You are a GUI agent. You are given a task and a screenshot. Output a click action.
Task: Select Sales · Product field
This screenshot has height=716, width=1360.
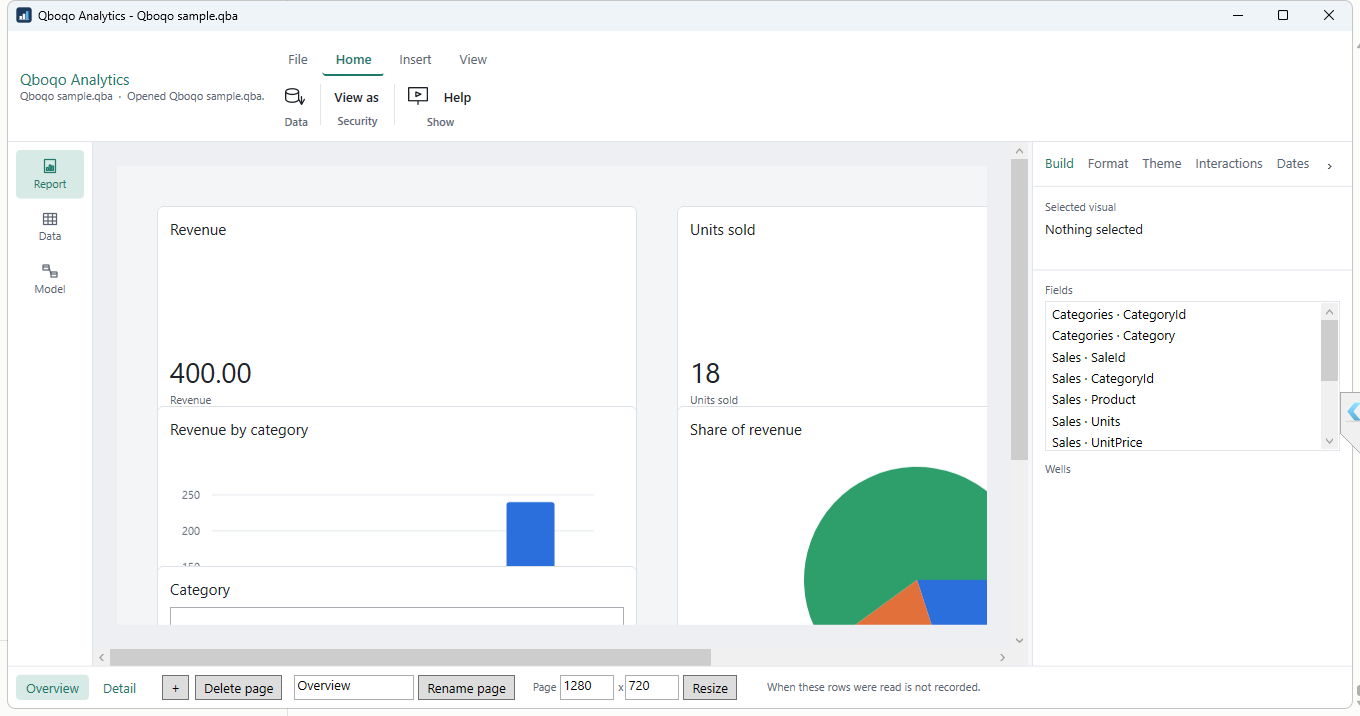point(1183,400)
